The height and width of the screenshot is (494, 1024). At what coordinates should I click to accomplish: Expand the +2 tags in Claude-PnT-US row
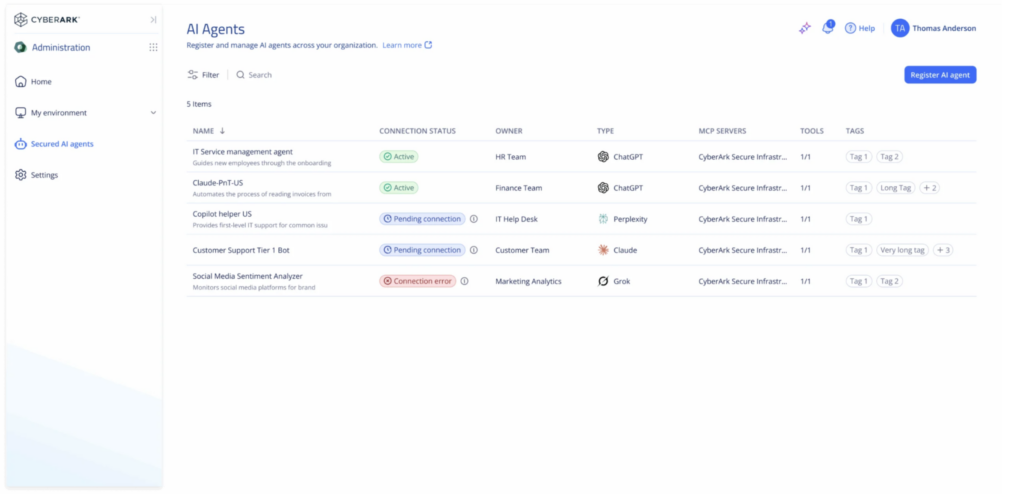(929, 188)
